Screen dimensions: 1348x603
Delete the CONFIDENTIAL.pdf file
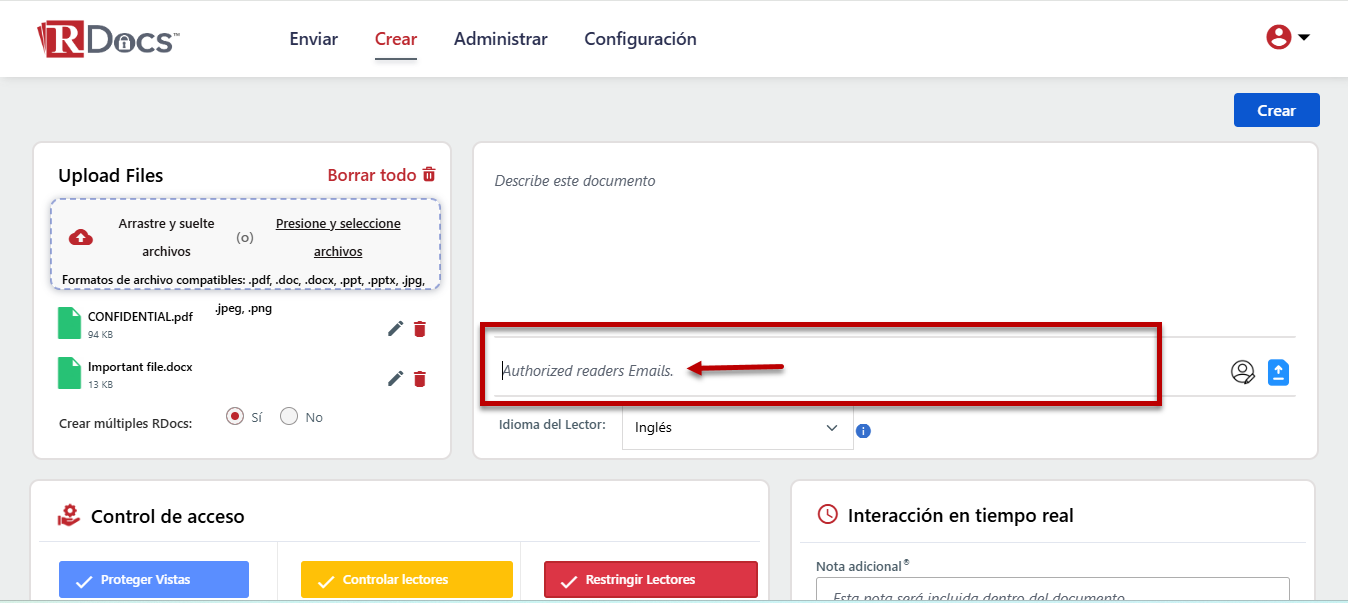(x=420, y=329)
